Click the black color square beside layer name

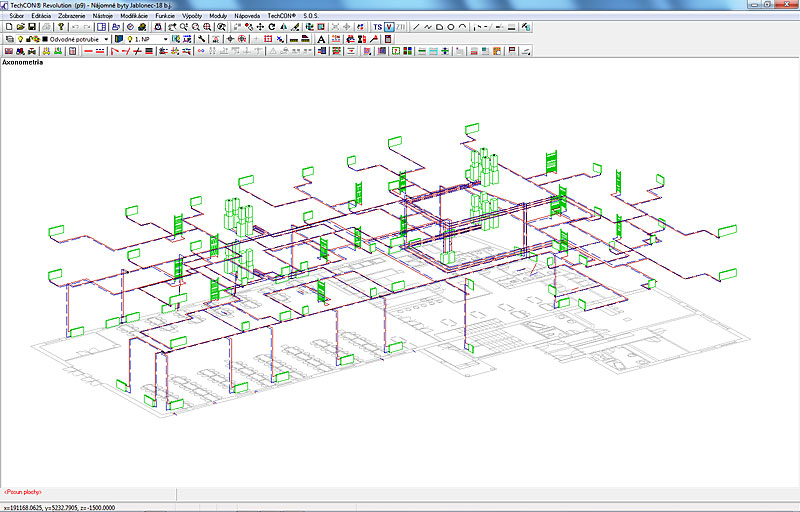43,39
